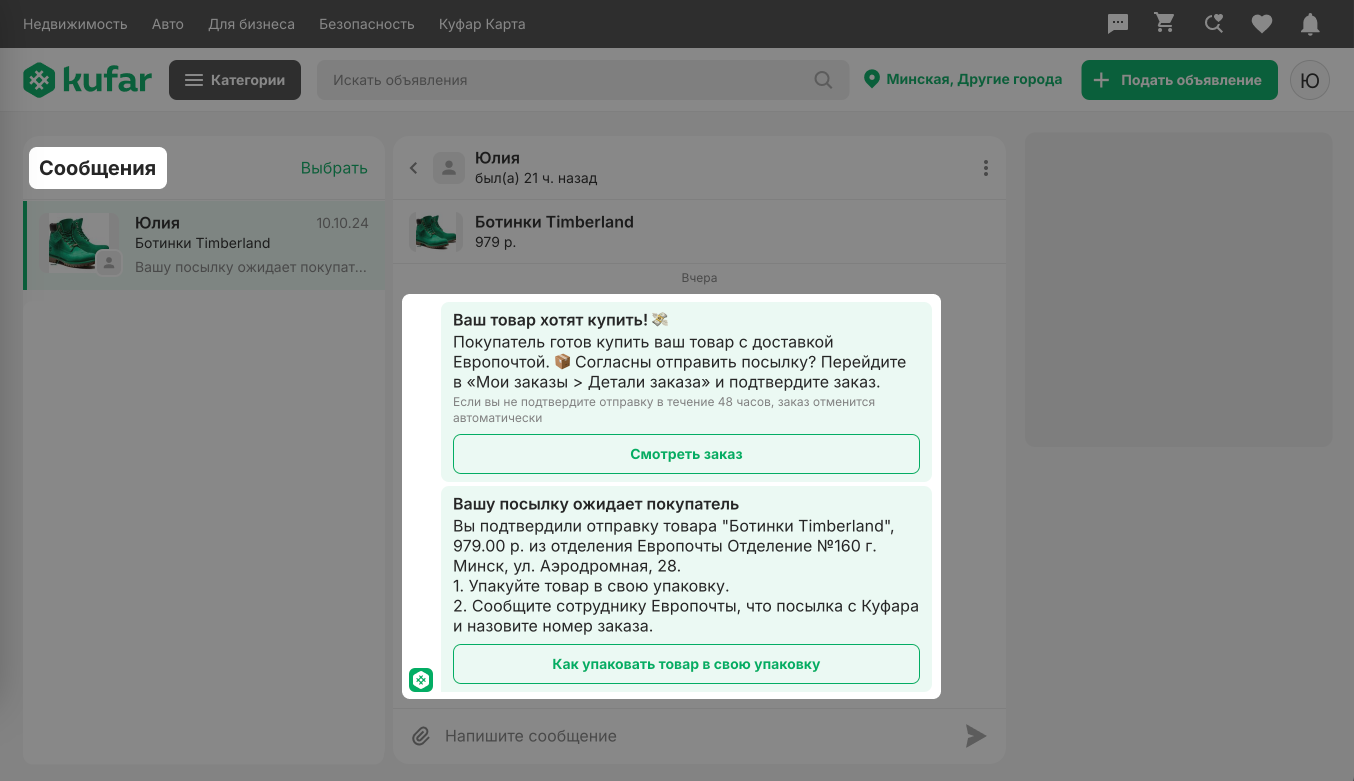
Task: Click the Вчера date separator
Action: tap(699, 277)
